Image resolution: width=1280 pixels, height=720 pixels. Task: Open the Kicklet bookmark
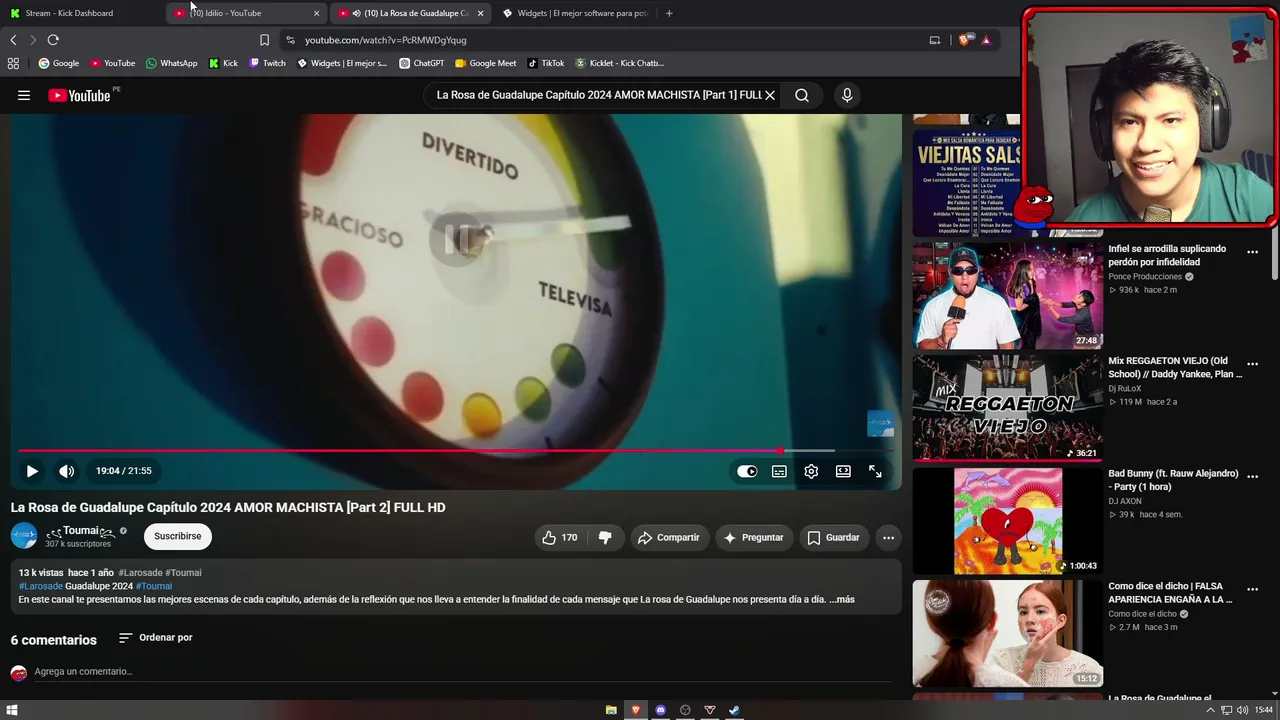click(619, 63)
